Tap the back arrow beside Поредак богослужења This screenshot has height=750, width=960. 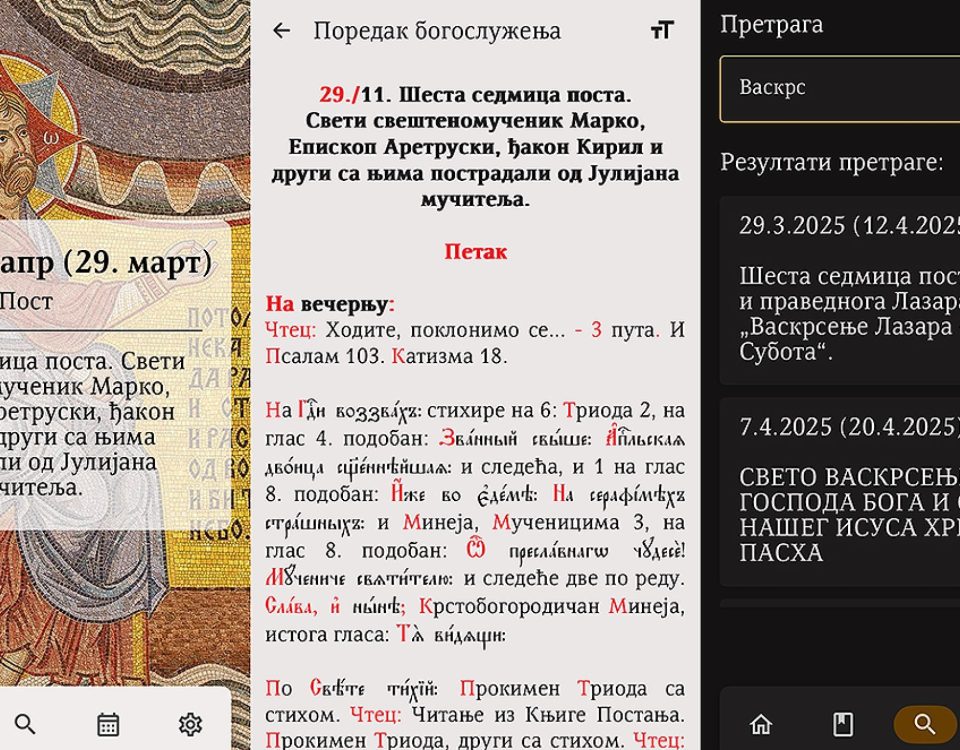[281, 31]
